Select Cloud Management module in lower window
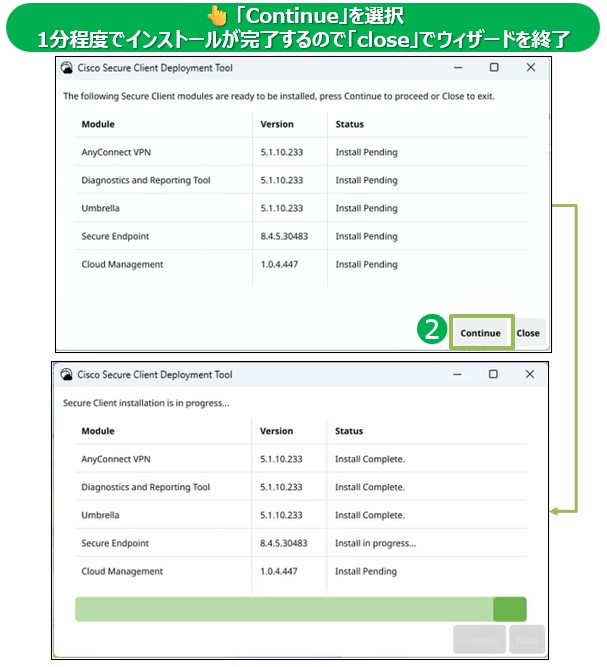This screenshot has height=667, width=607. (x=301, y=571)
